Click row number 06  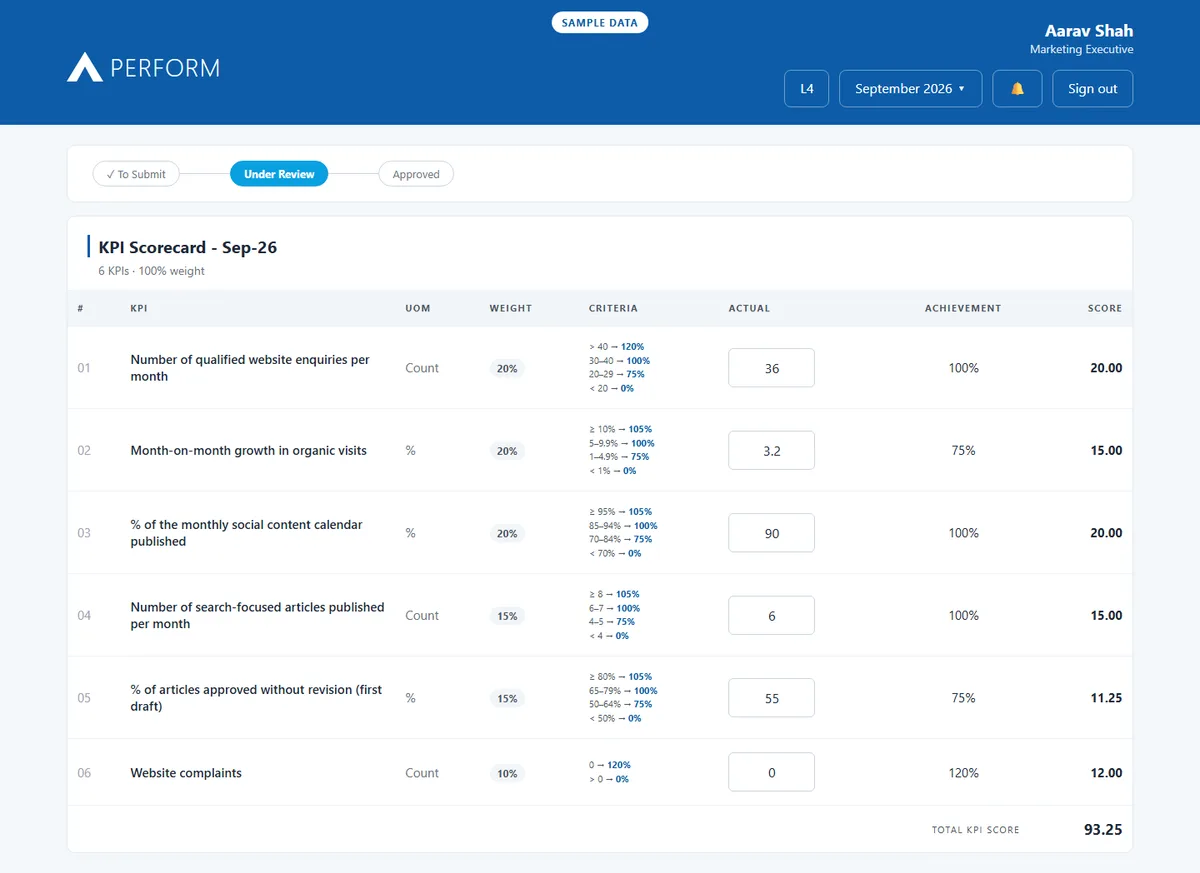coord(84,772)
